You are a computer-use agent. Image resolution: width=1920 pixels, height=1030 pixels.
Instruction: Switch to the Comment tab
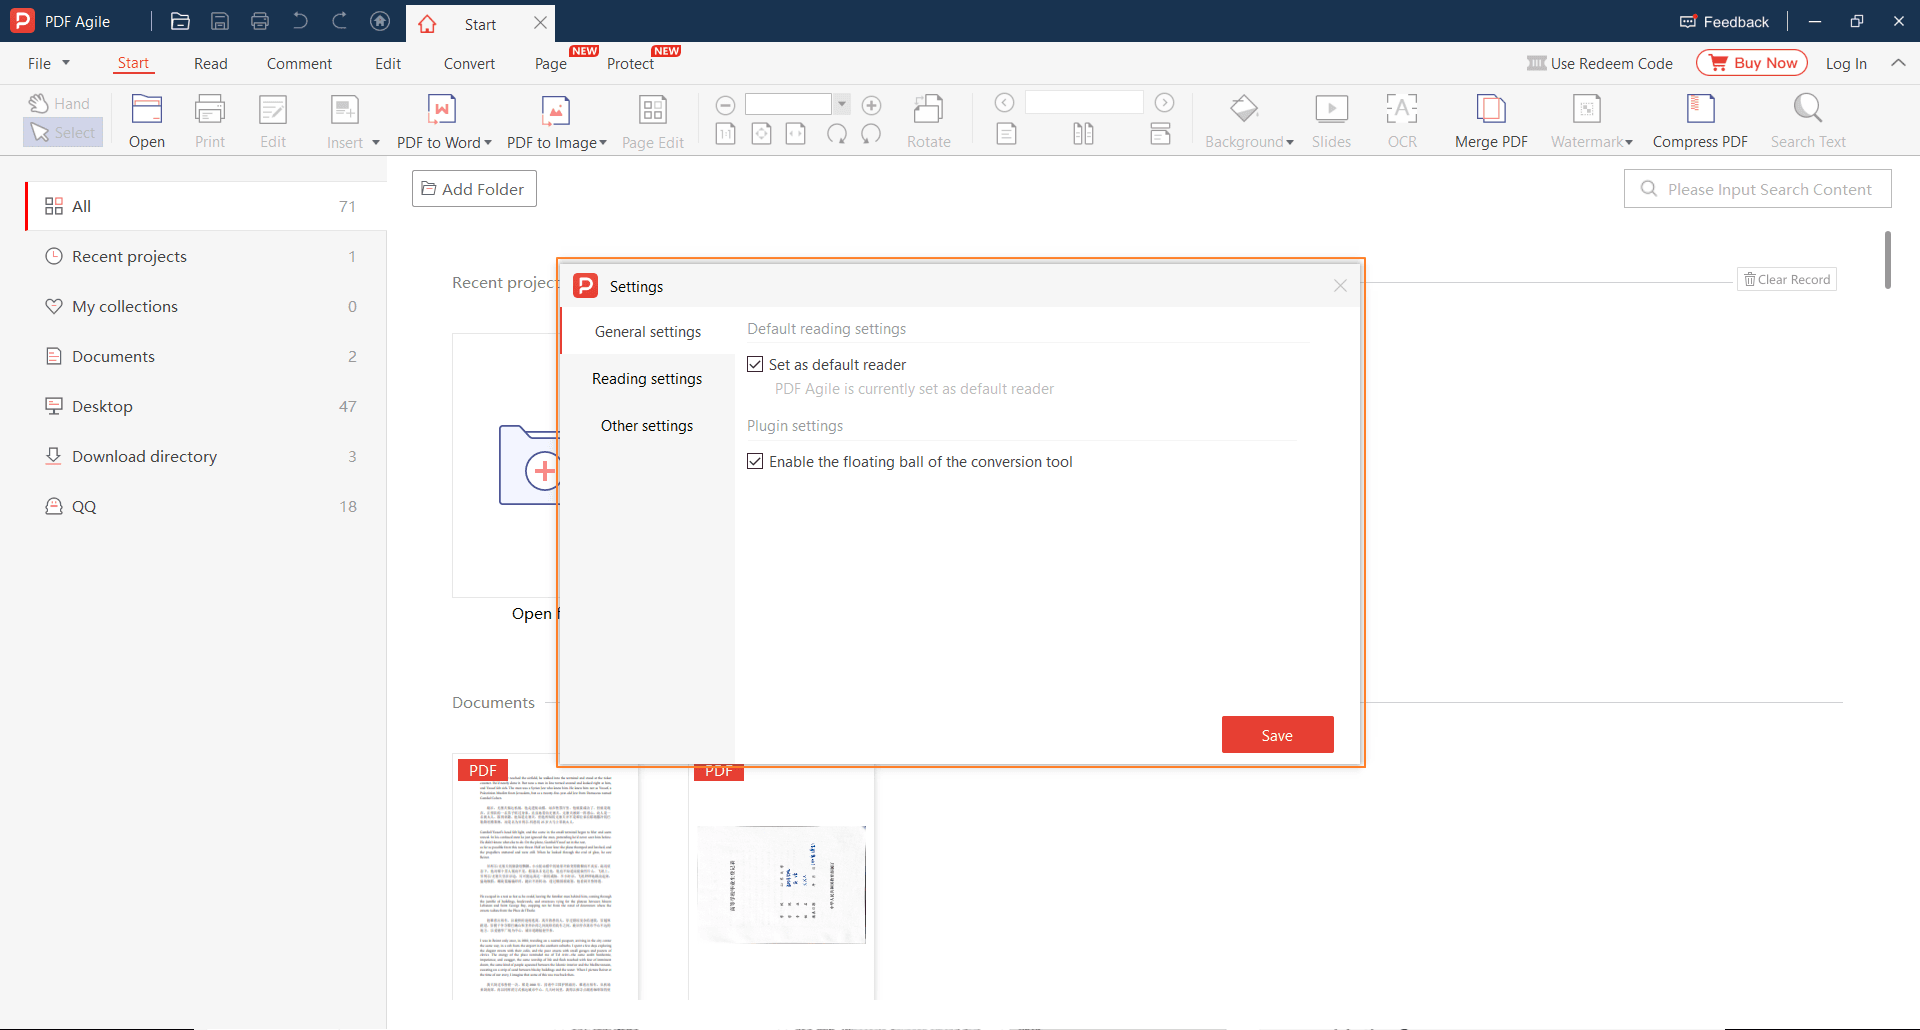coord(299,63)
